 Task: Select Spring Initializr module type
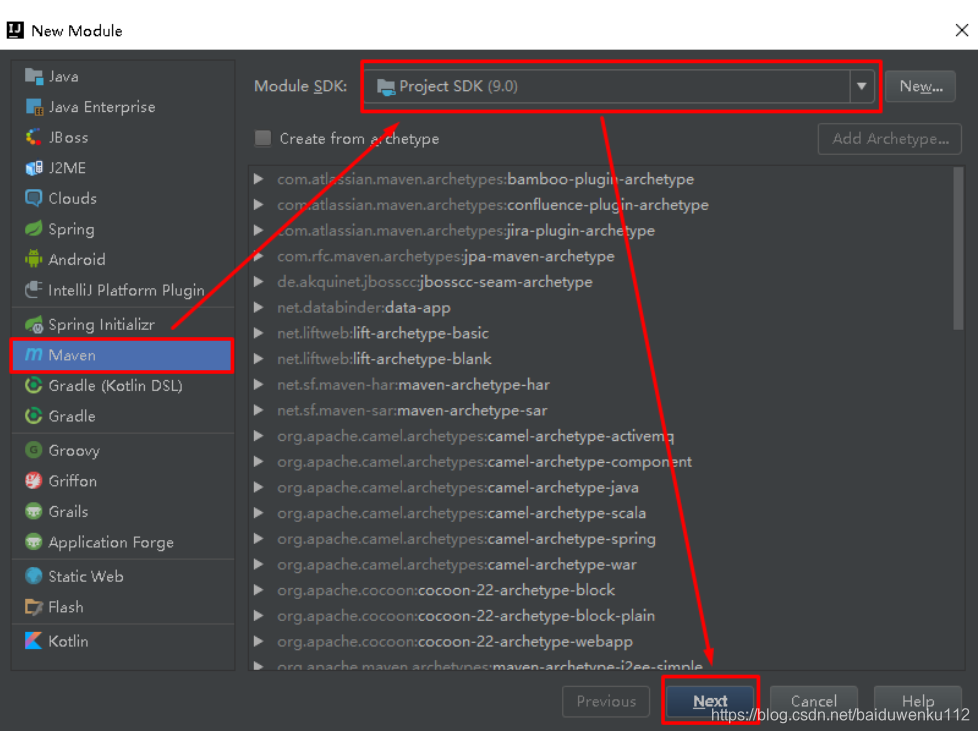pyautogui.click(x=123, y=324)
